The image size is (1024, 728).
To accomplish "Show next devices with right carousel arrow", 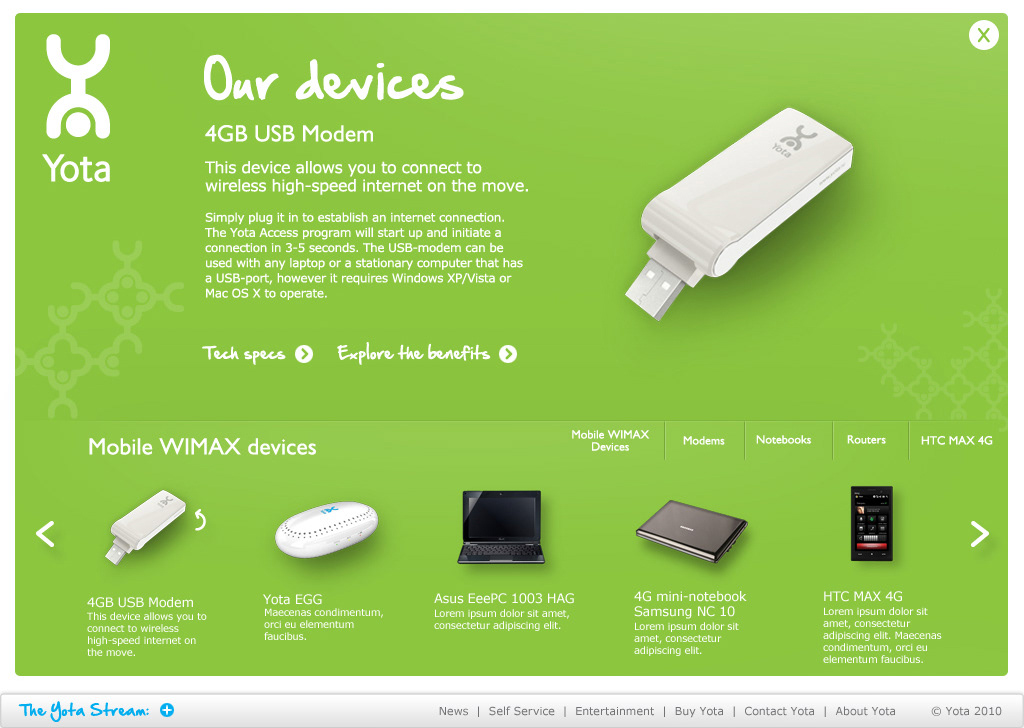I will coord(980,534).
